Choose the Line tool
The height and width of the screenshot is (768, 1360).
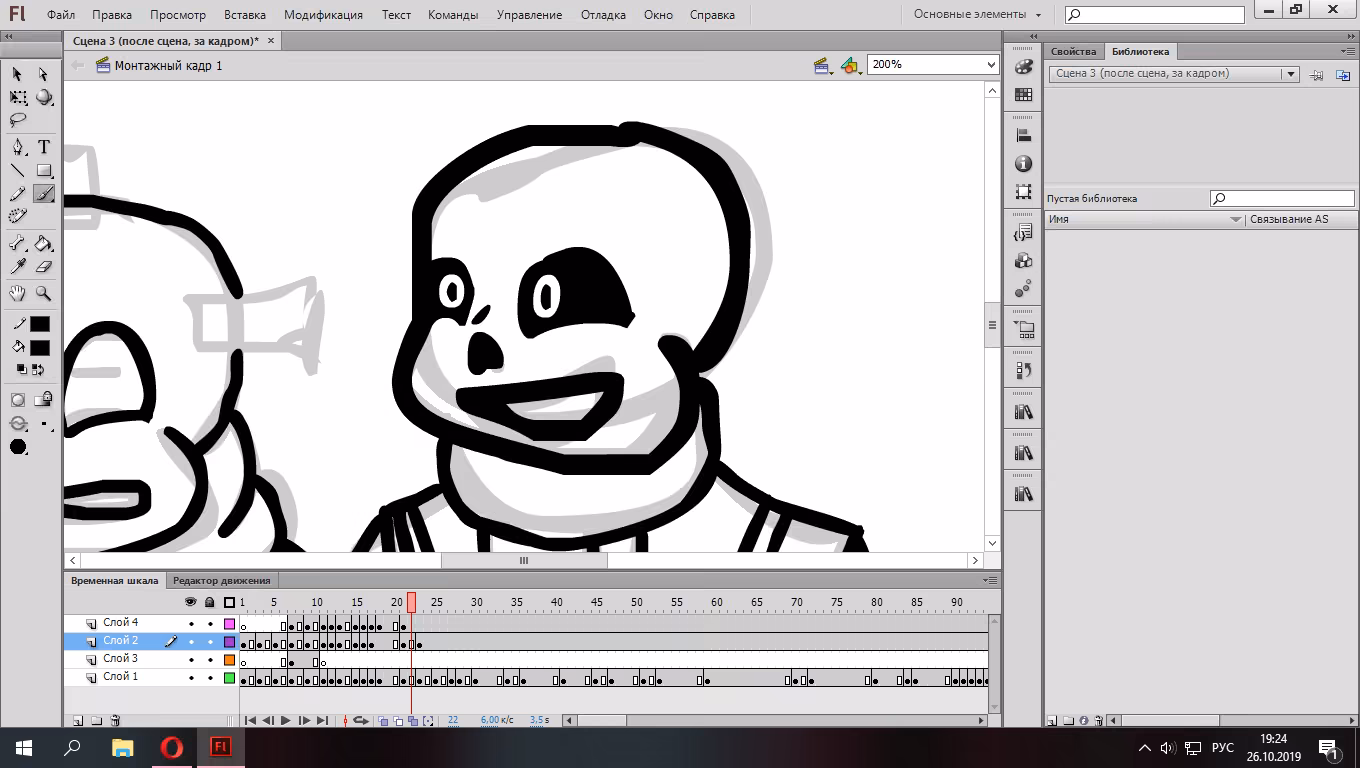click(x=18, y=171)
